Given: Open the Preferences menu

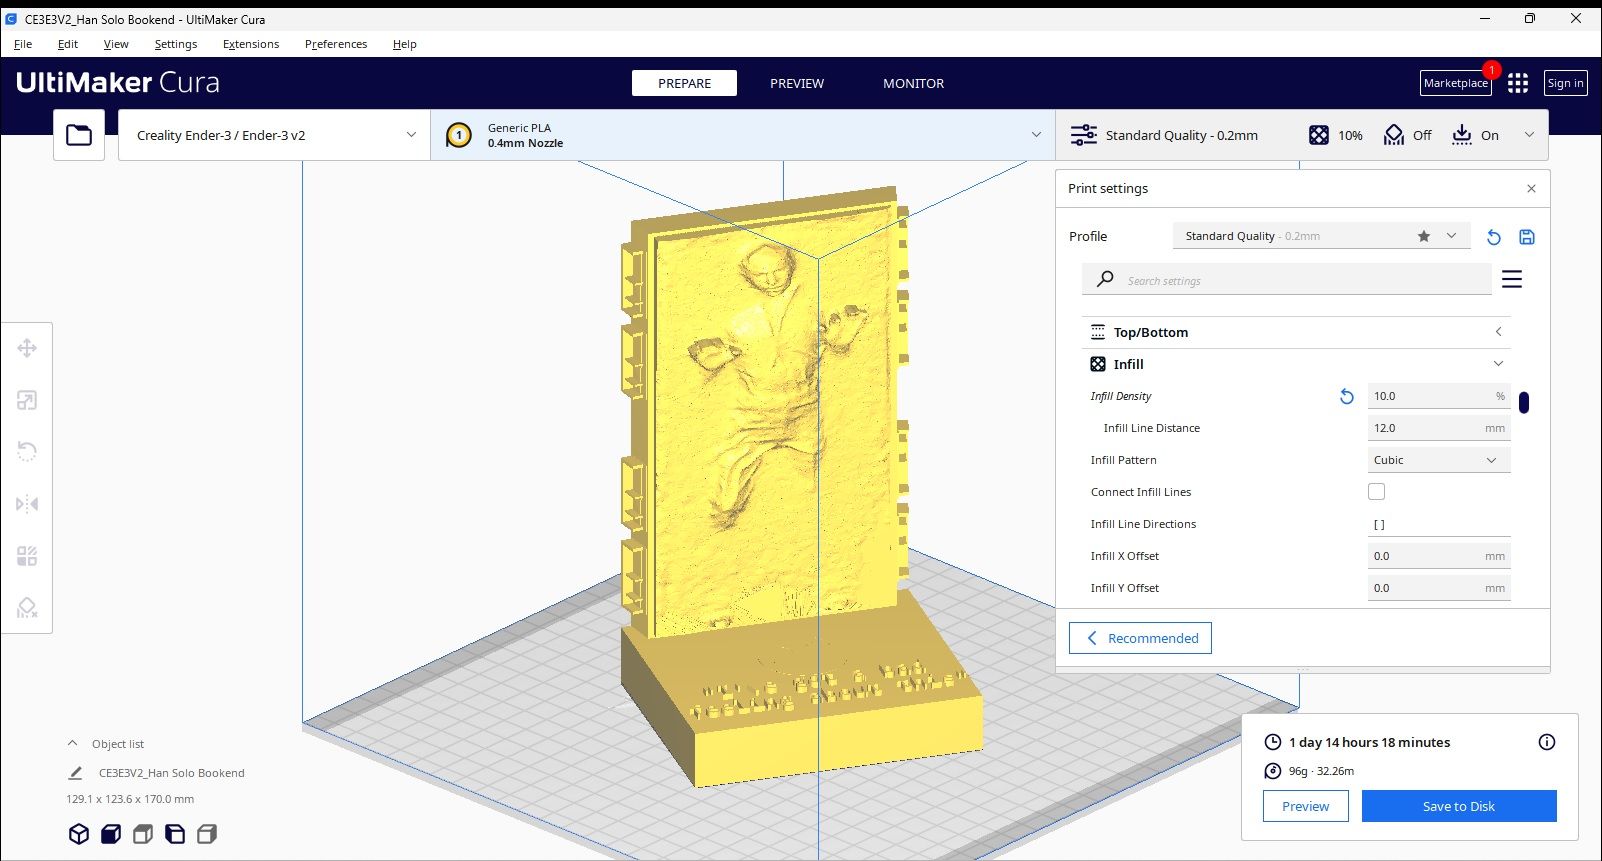Looking at the screenshot, I should coord(336,44).
